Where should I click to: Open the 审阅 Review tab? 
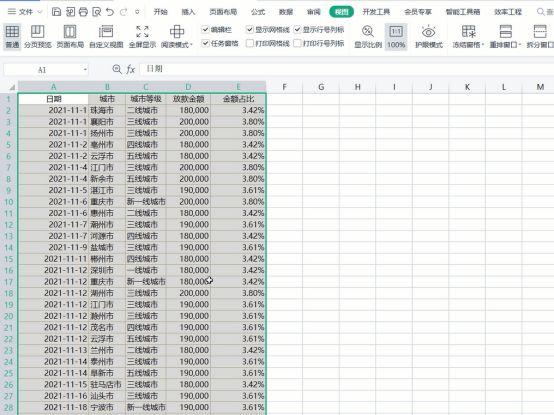314,12
